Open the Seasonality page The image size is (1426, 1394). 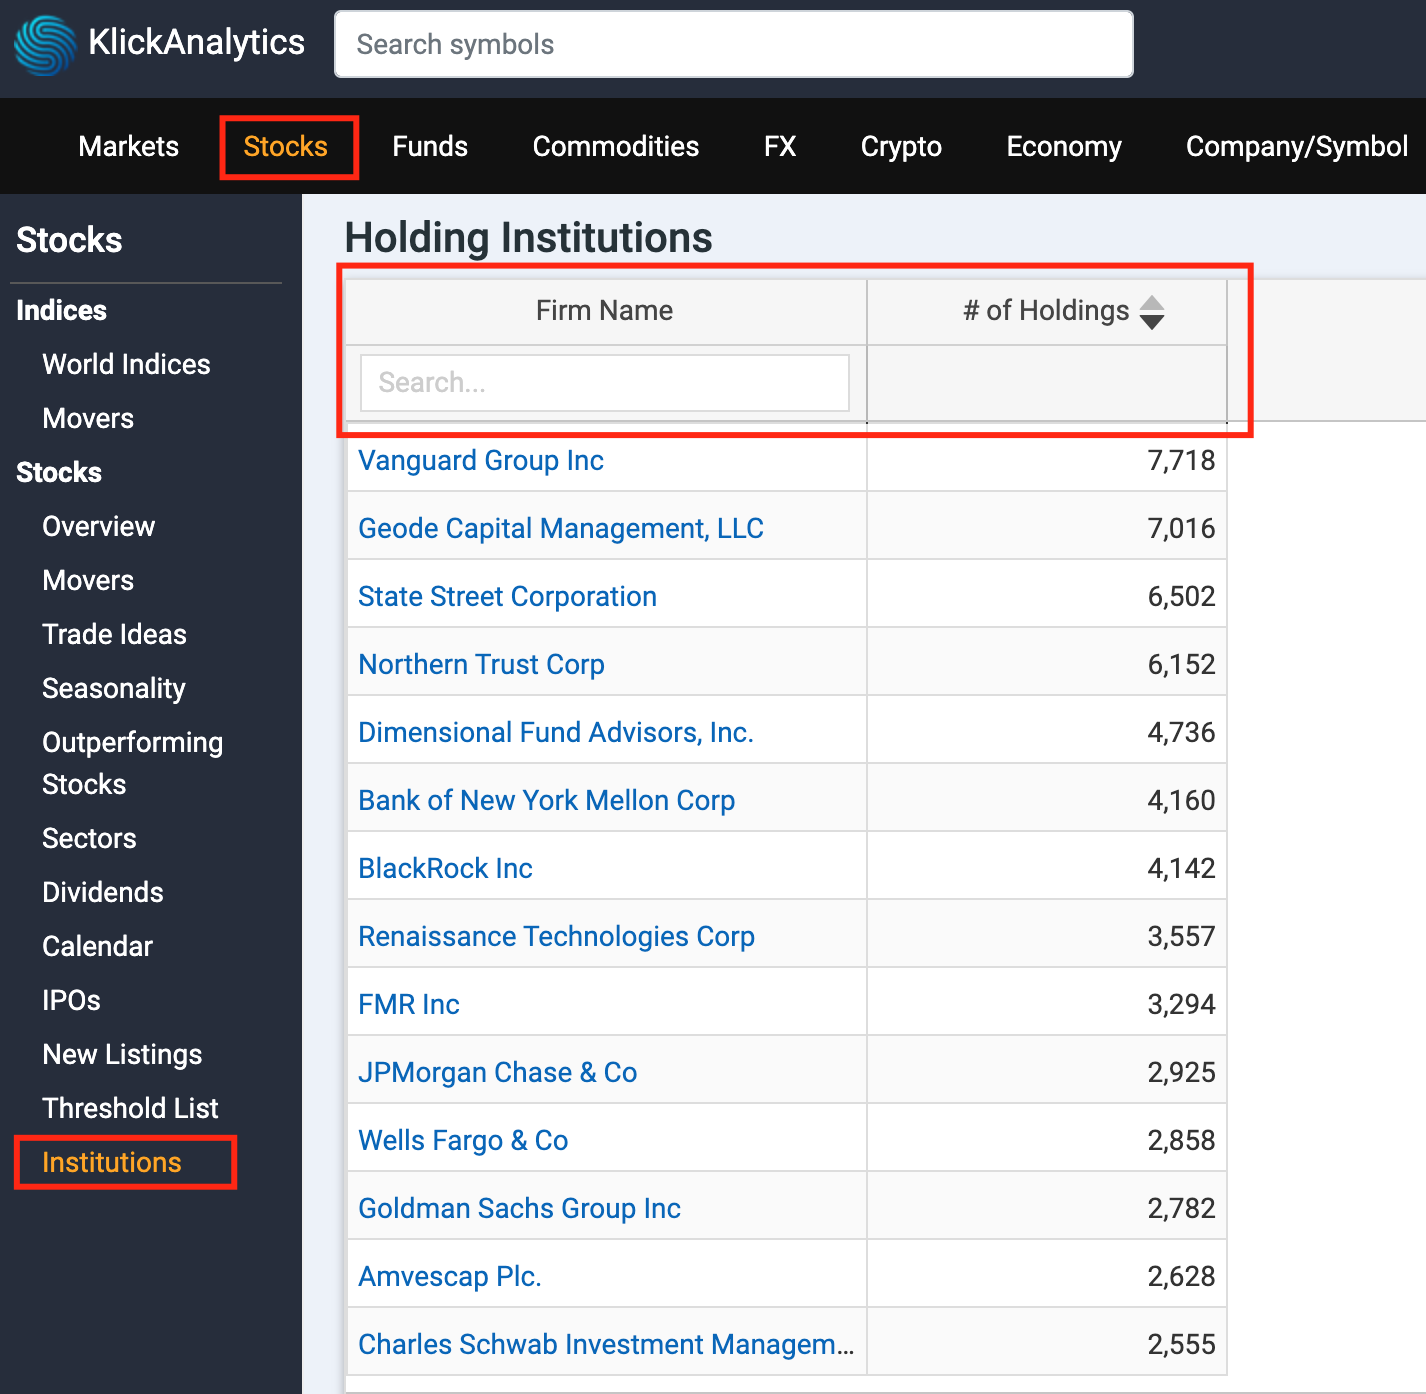[x=114, y=688]
